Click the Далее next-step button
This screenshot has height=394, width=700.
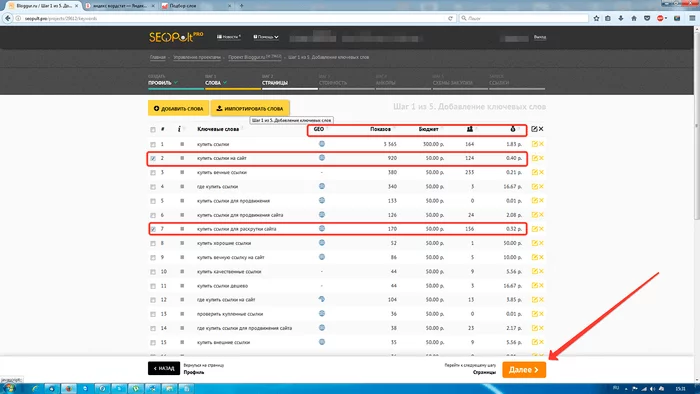524,369
